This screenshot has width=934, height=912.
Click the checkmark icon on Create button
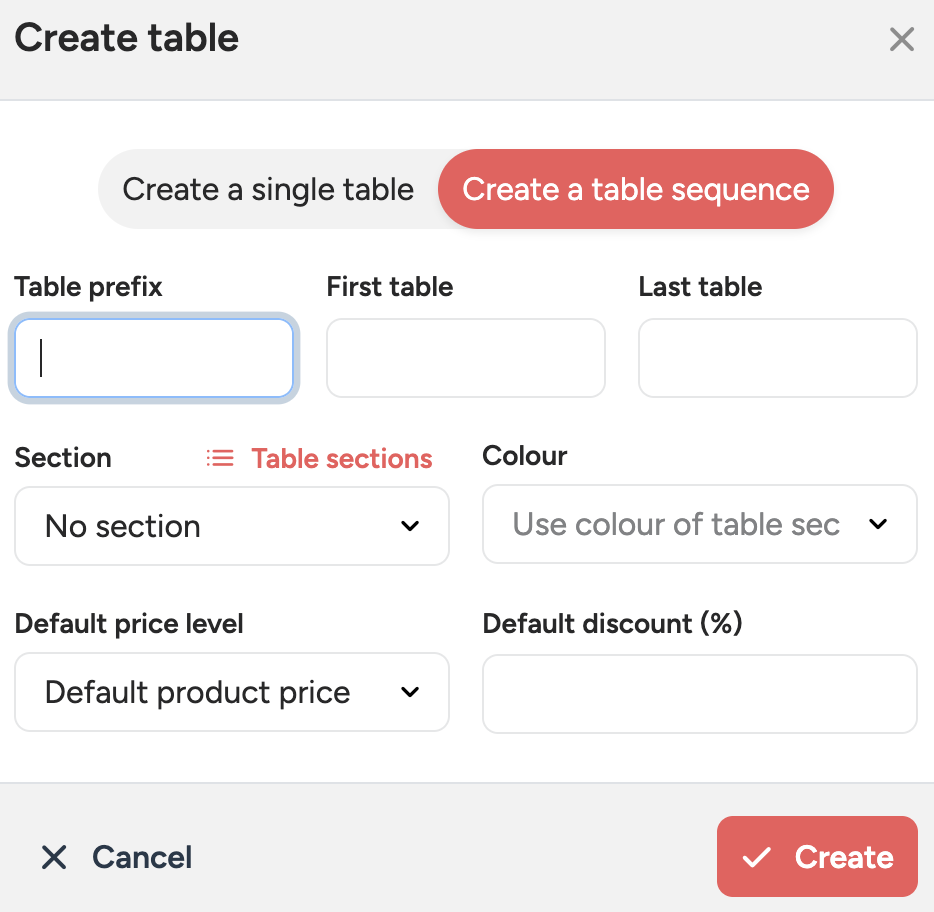757,857
